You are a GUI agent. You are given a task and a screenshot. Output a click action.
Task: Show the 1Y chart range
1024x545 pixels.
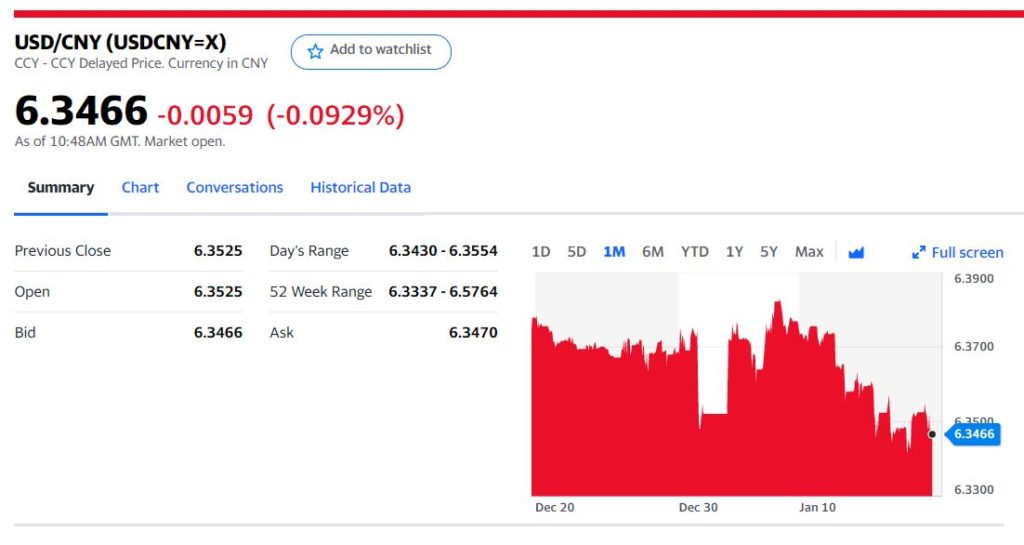point(735,252)
